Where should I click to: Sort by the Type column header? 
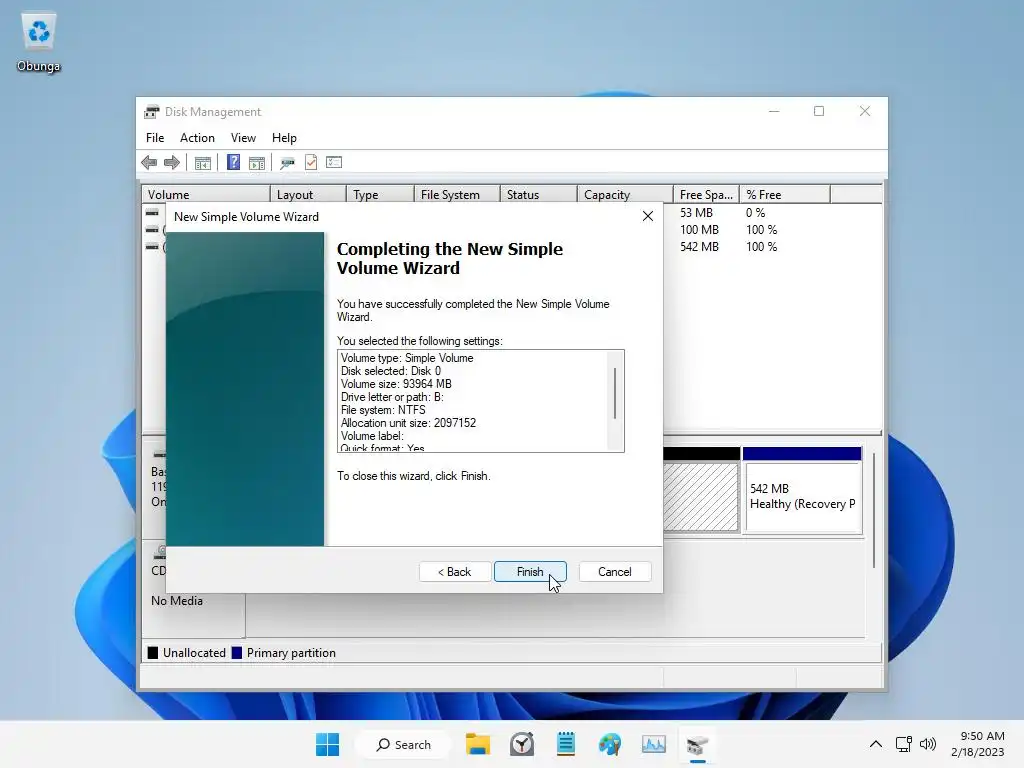(x=380, y=195)
